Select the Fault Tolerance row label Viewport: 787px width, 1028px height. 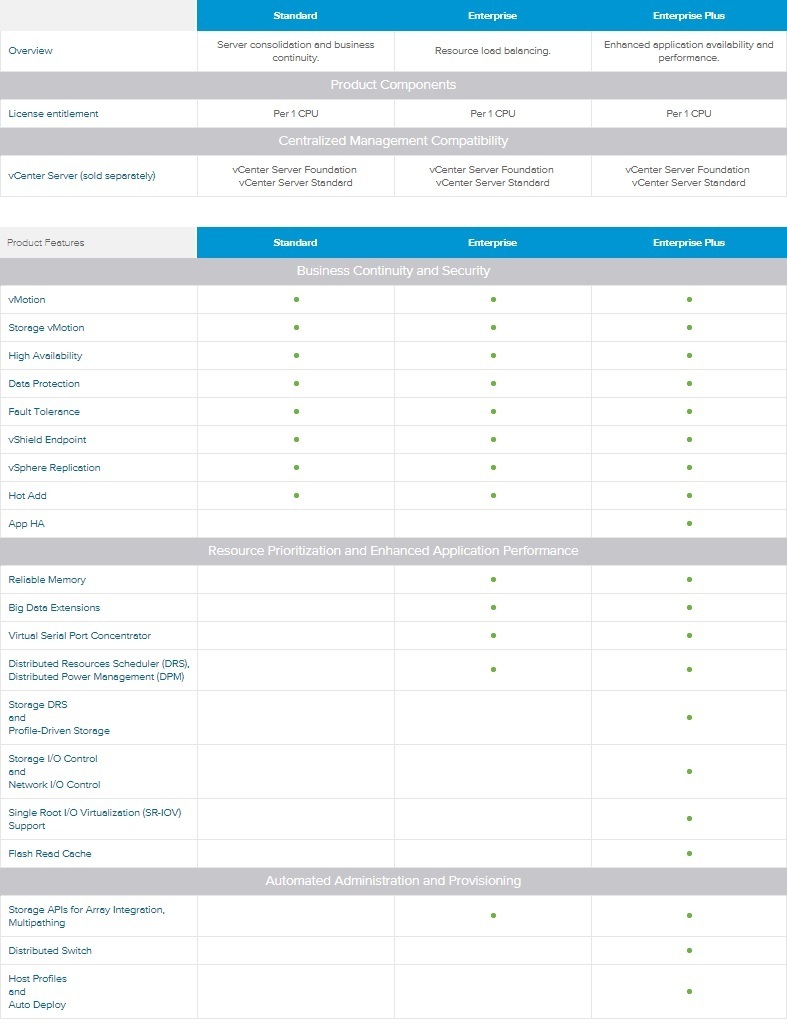[44, 412]
